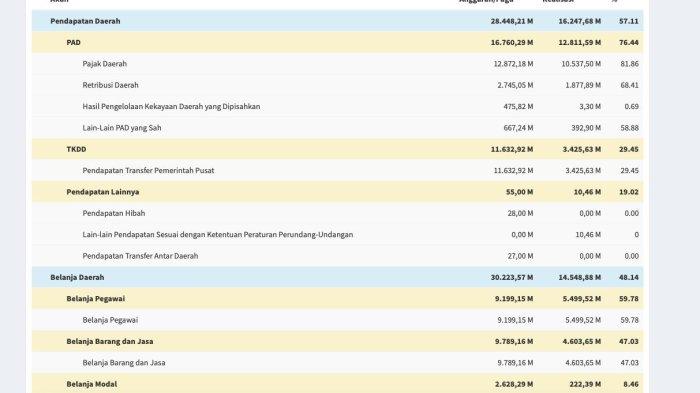Click the 28.448,21 M budget value

512,21
